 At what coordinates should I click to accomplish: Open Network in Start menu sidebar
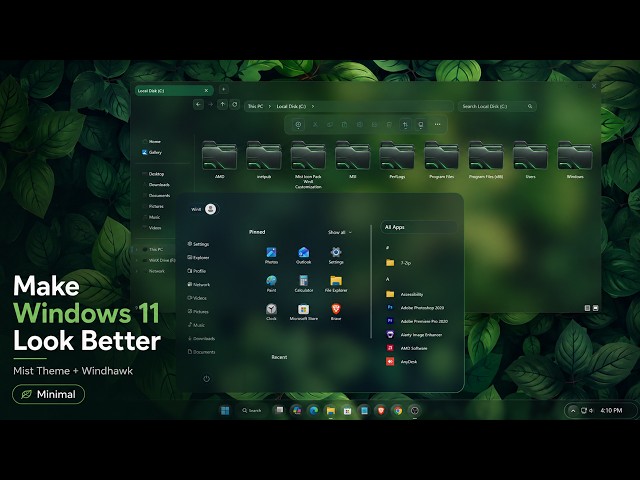click(198, 284)
